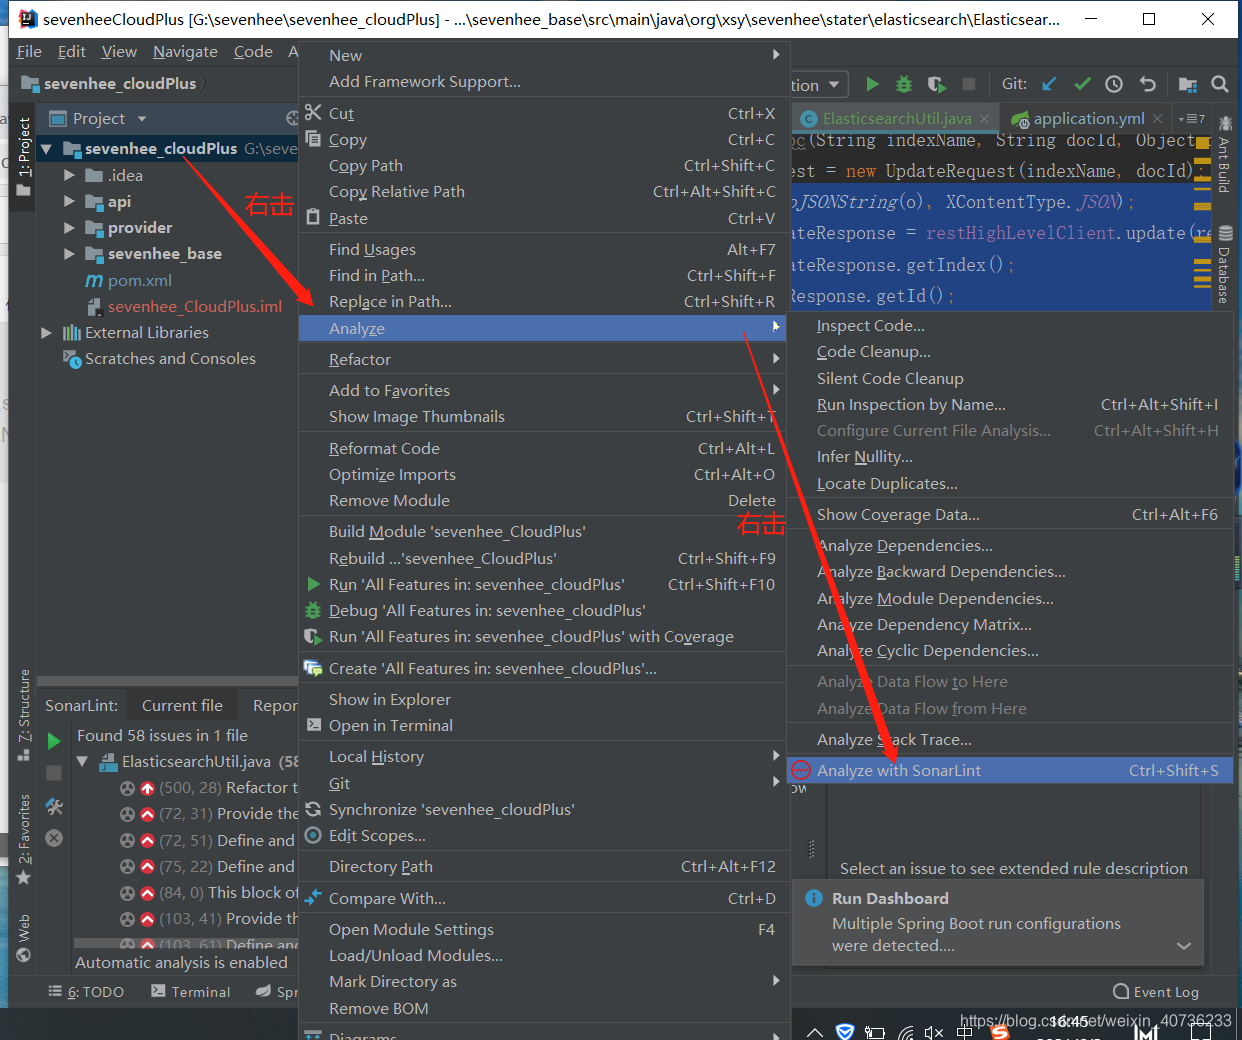1242x1040 pixels.
Task: Open Project Structure toolbar icon
Action: pos(1188,85)
